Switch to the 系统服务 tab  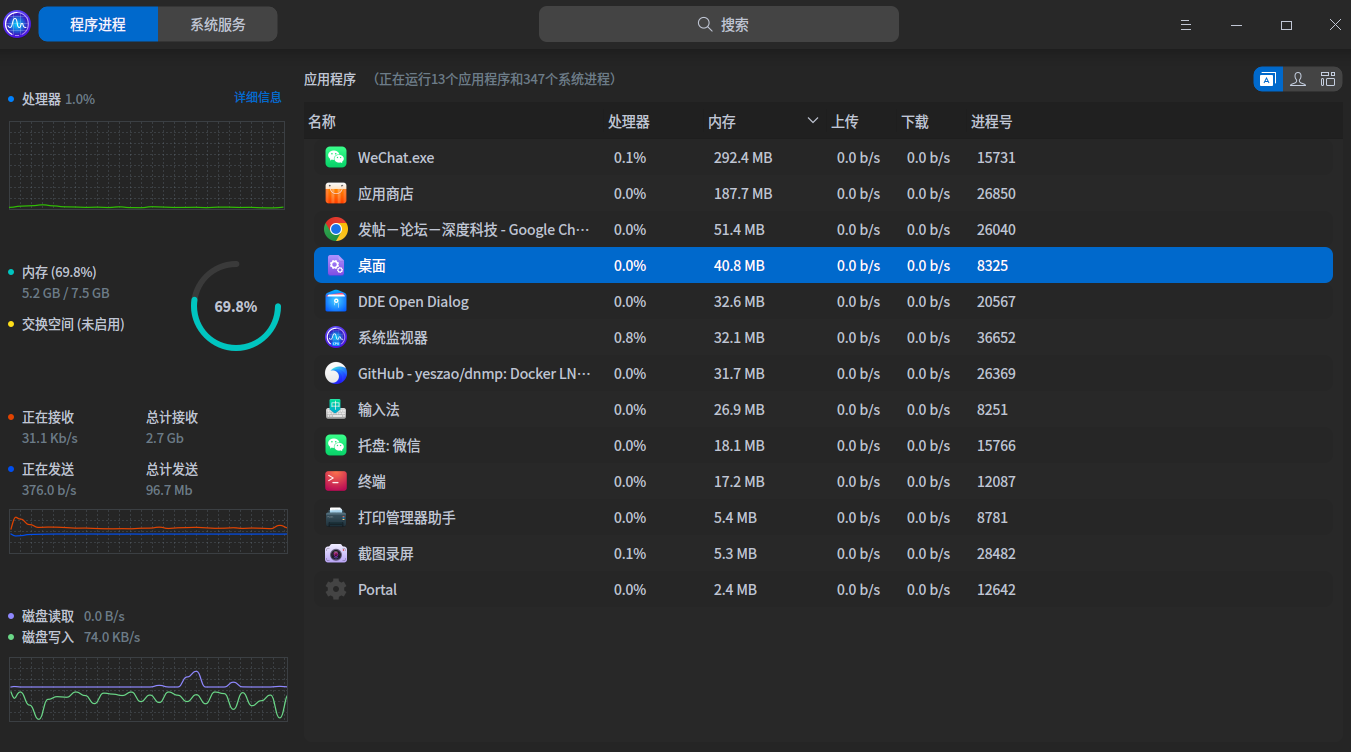pyautogui.click(x=218, y=24)
